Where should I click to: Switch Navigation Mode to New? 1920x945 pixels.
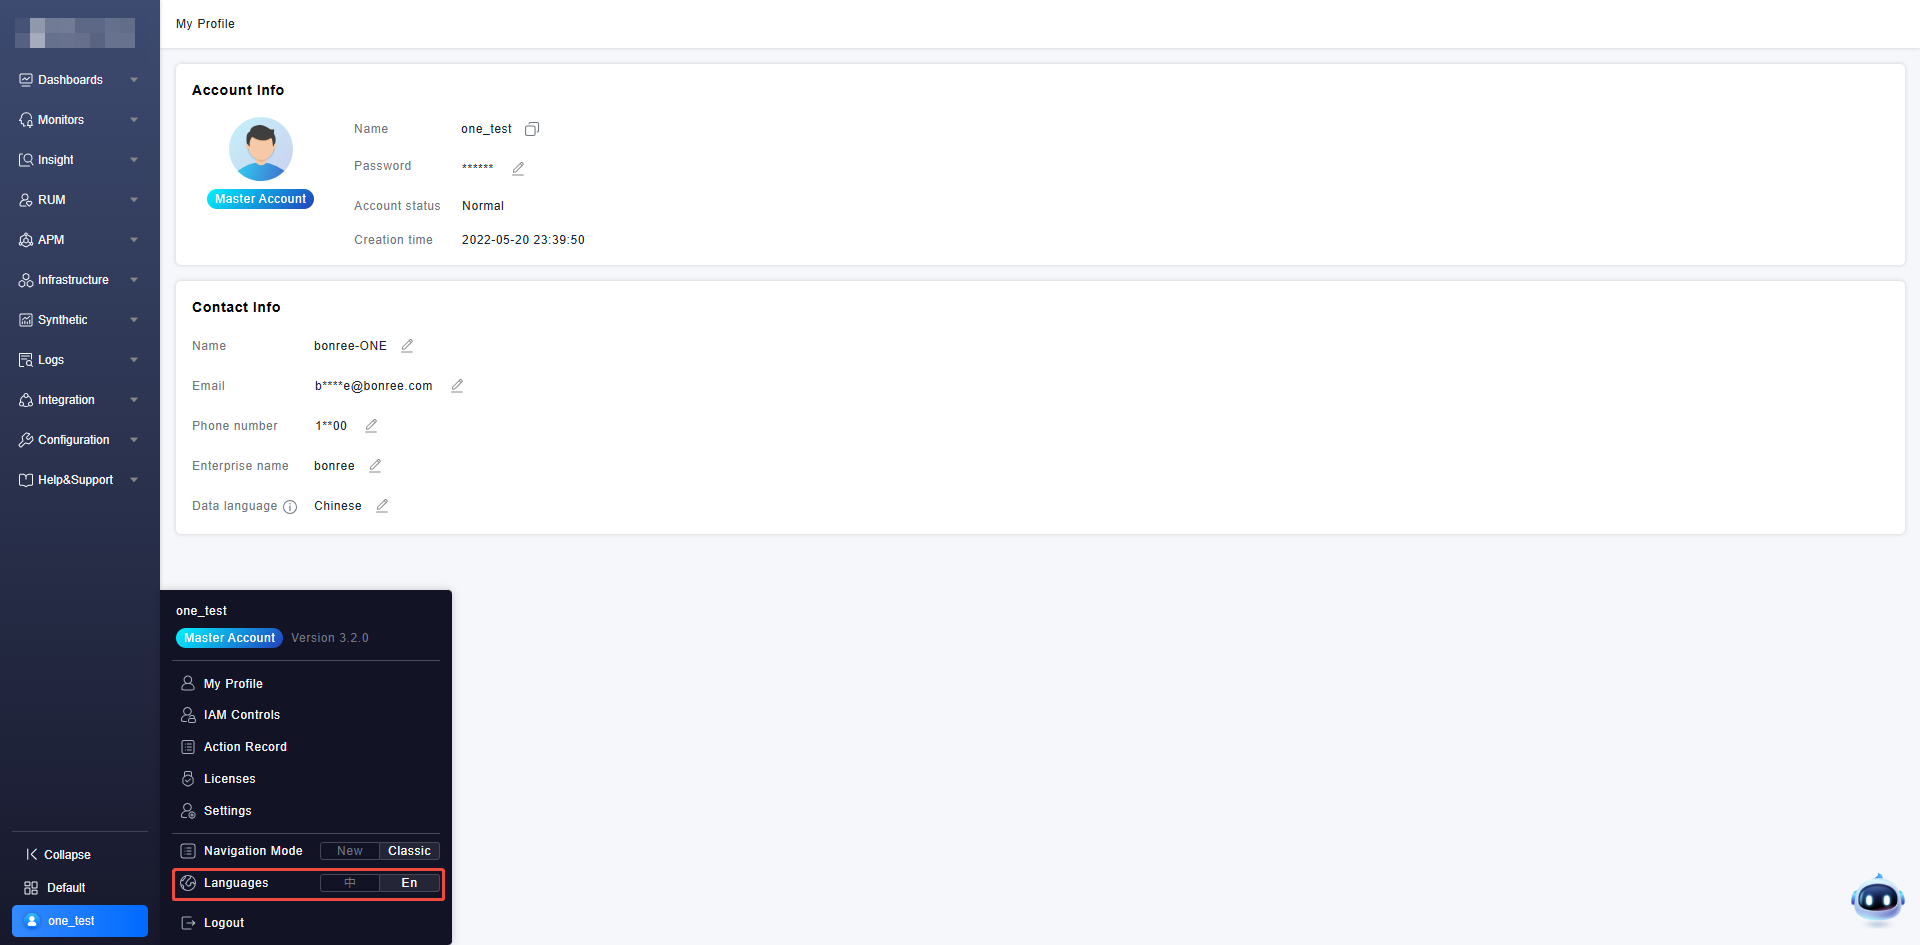[350, 851]
